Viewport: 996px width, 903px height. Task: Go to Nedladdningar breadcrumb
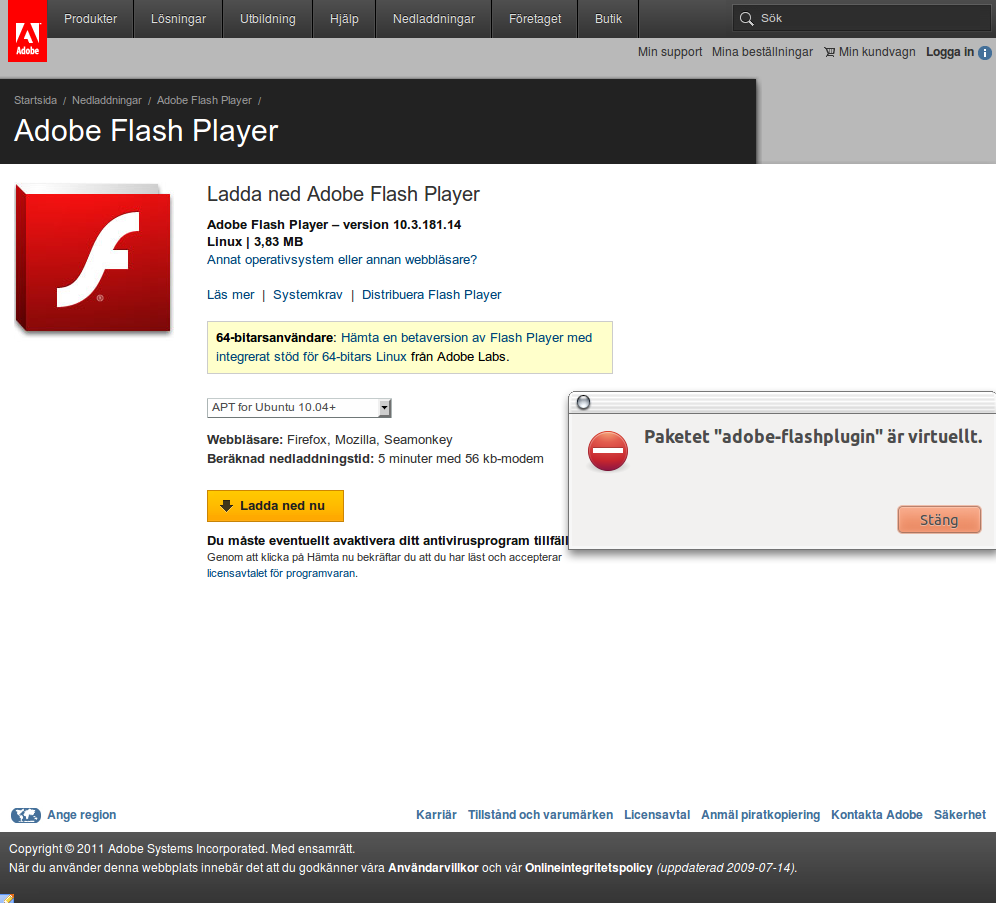107,100
